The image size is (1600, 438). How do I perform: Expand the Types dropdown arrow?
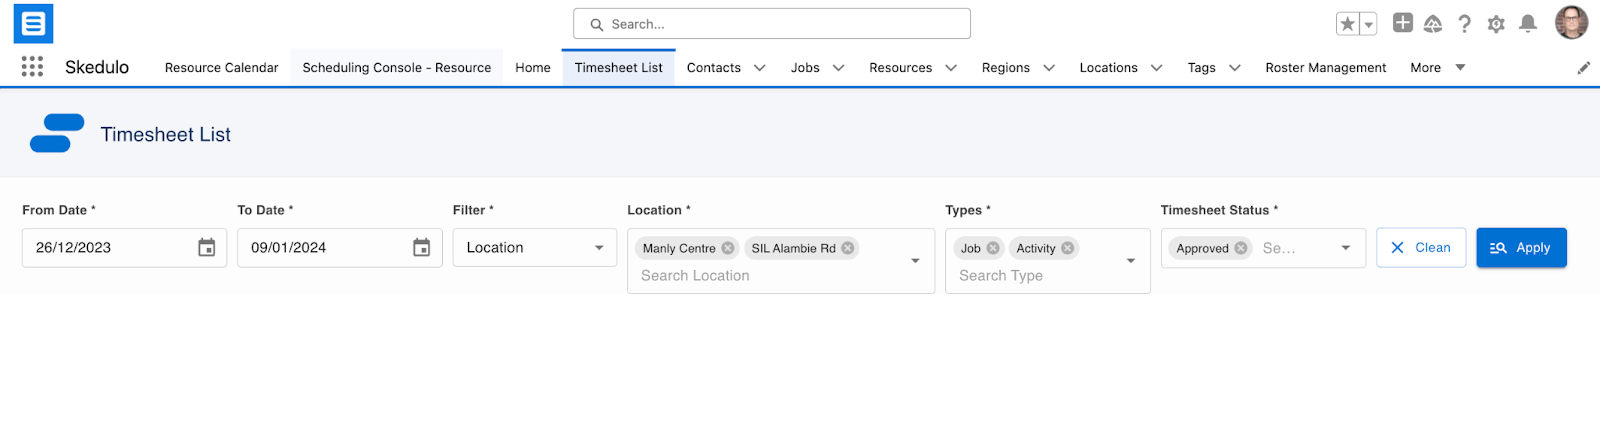point(1131,261)
